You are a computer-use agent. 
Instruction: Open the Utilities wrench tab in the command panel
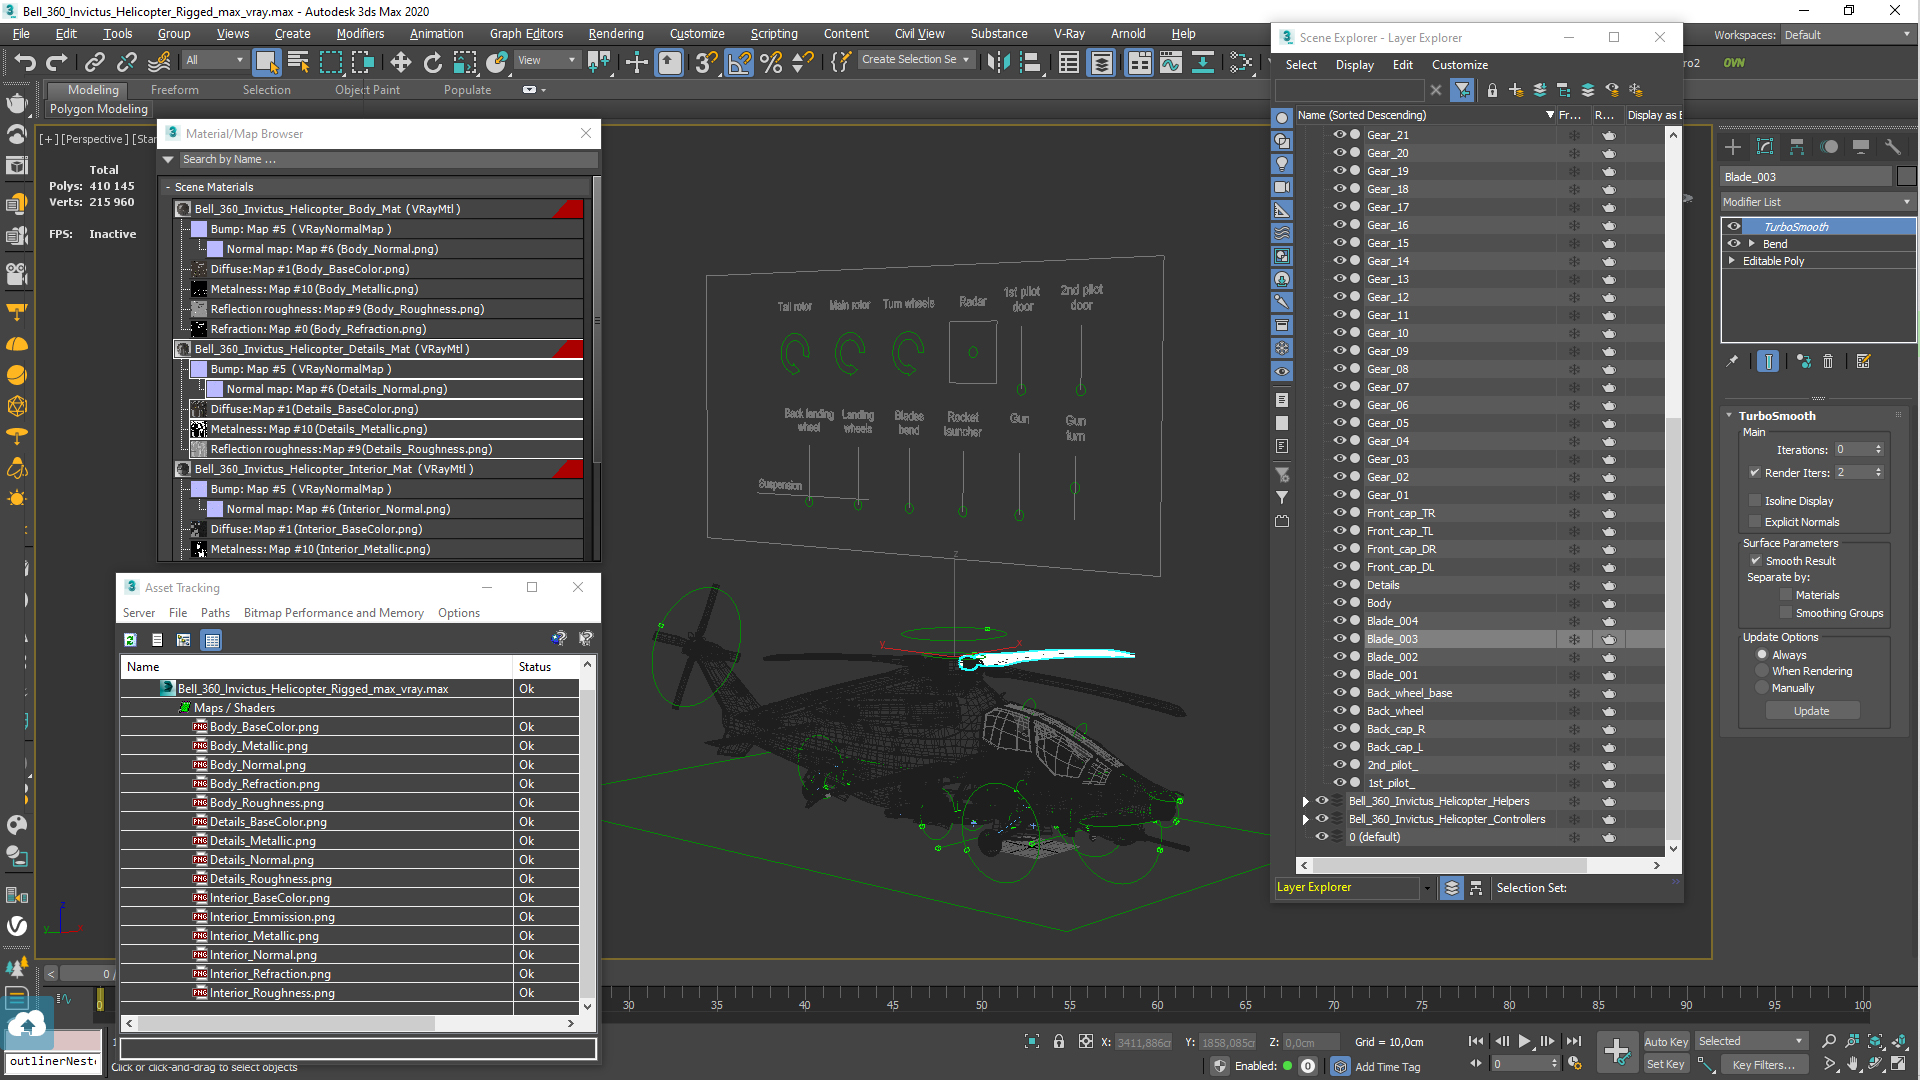[x=1893, y=147]
